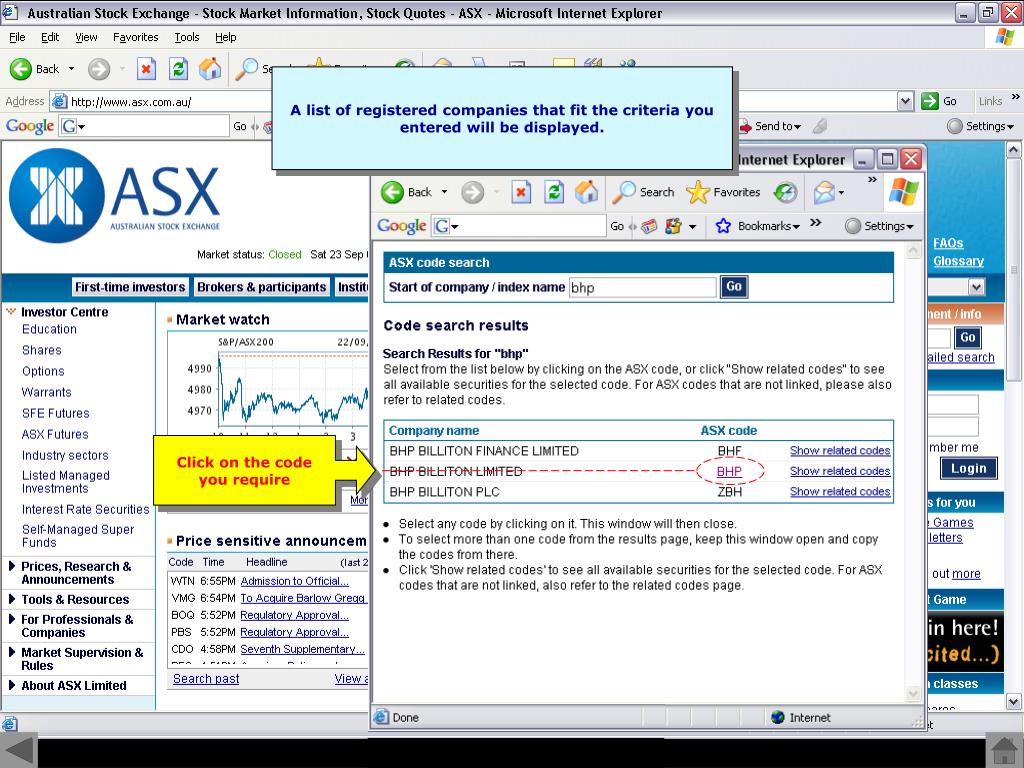Image resolution: width=1024 pixels, height=768 pixels.
Task: Open the address bar dropdown arrow
Action: pos(905,101)
